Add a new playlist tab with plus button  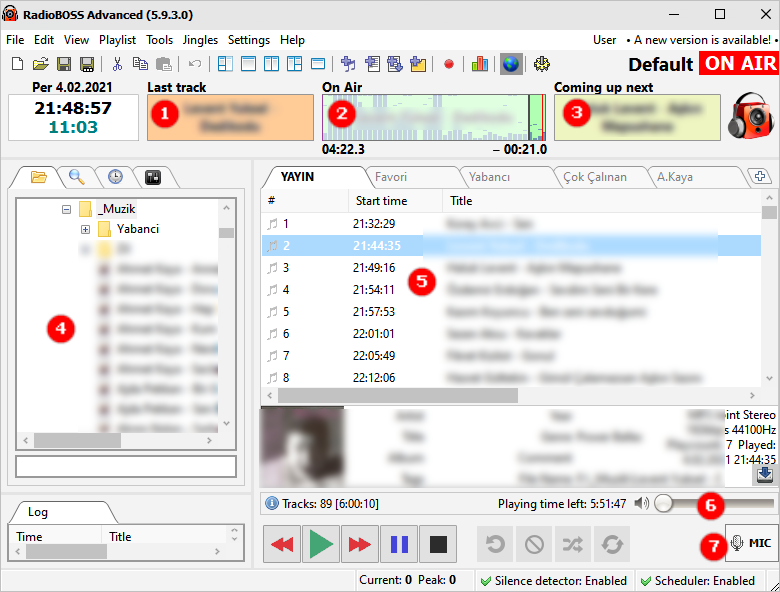[759, 176]
